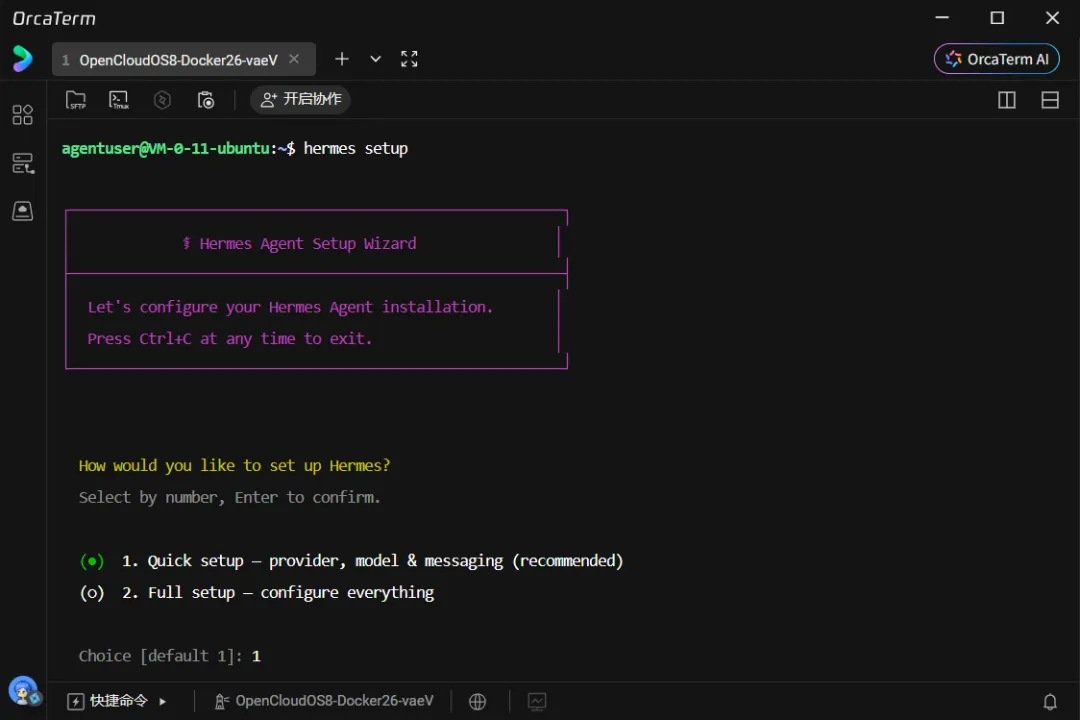This screenshot has height=720, width=1080.
Task: Click "Let's configure your Hermes Agent installation."
Action: point(290,307)
